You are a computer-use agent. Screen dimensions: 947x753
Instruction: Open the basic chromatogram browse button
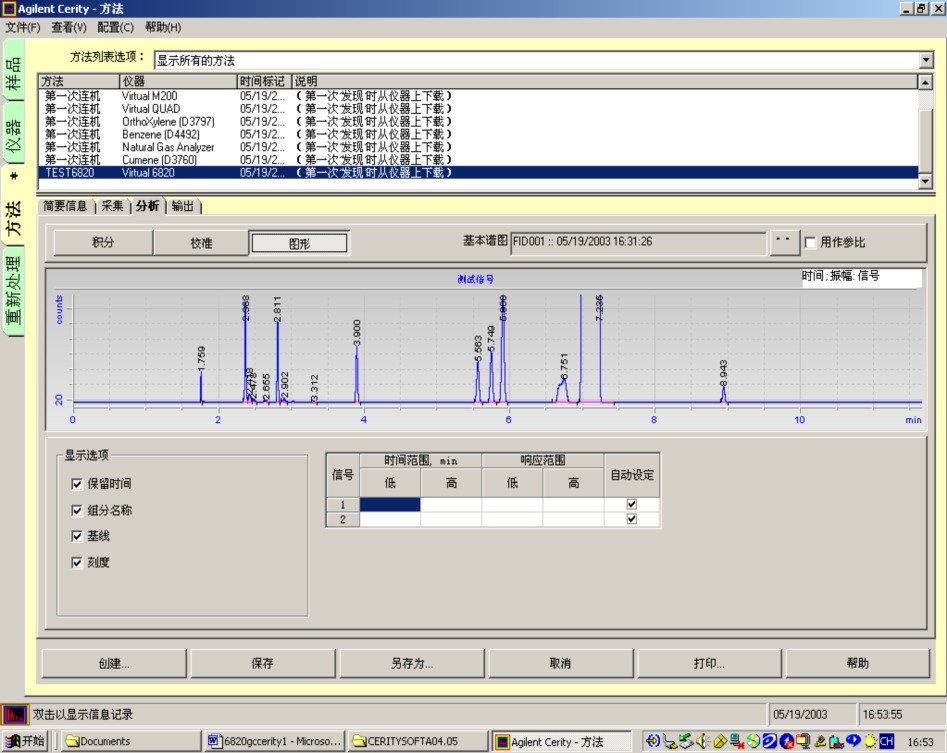(784, 241)
